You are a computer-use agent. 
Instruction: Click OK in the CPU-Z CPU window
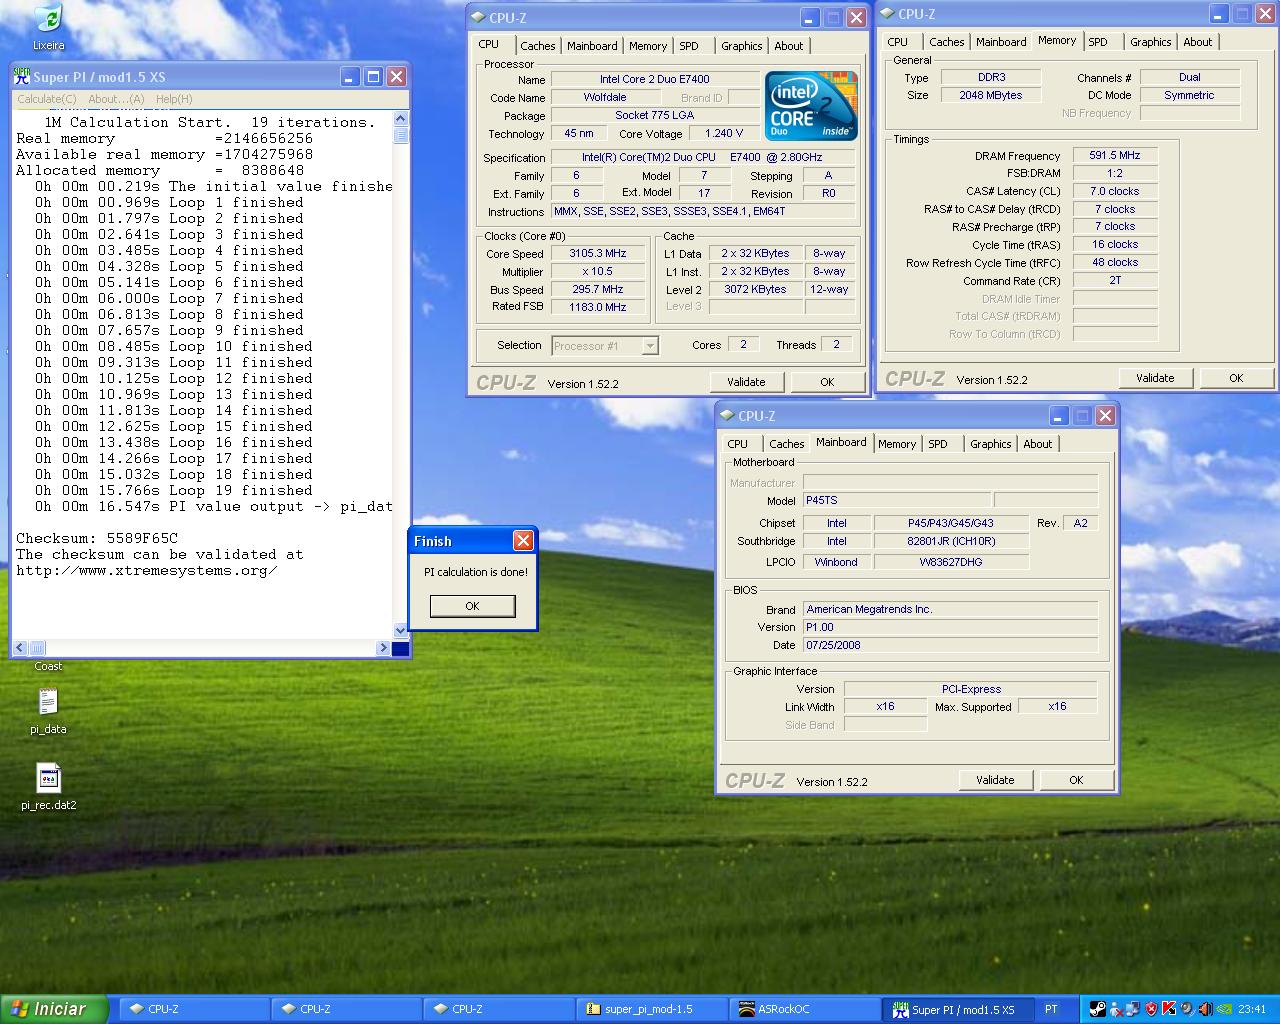point(827,382)
